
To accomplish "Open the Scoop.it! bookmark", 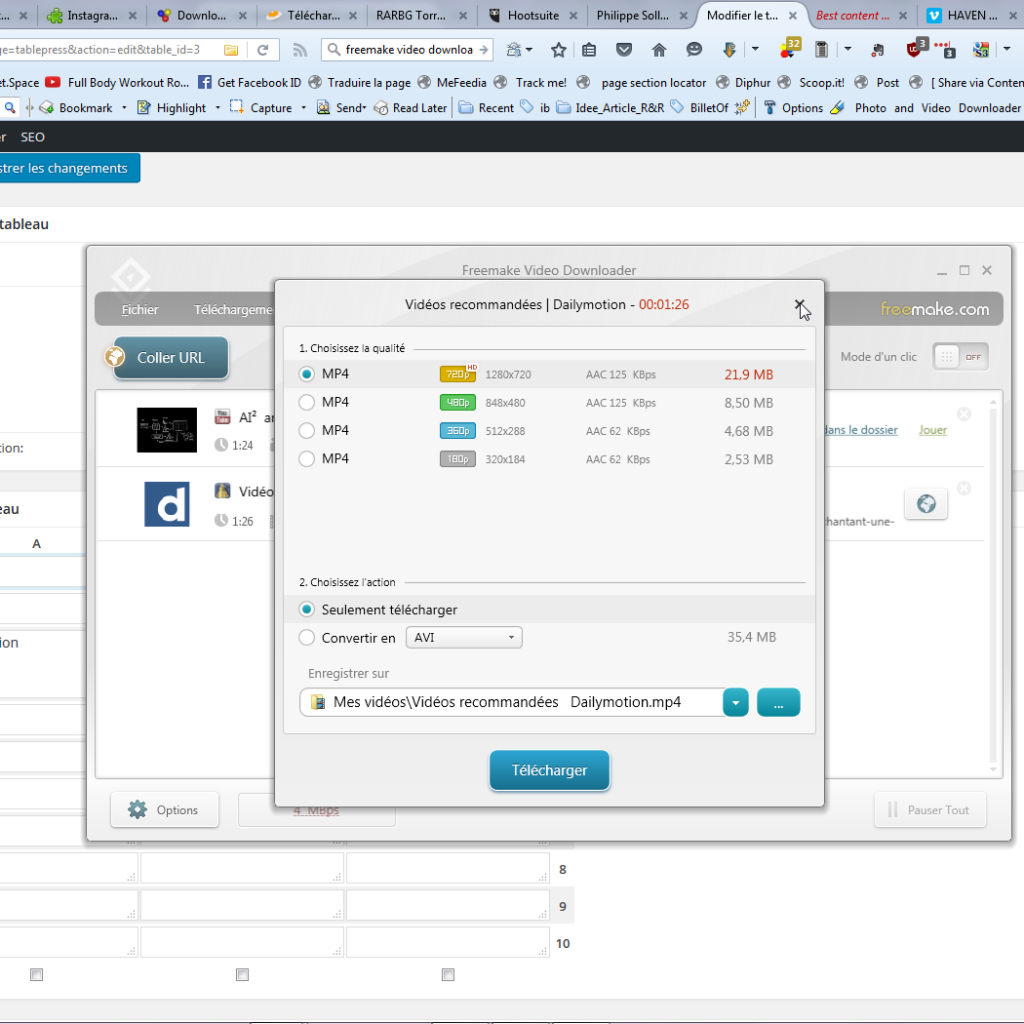I will tap(812, 82).
